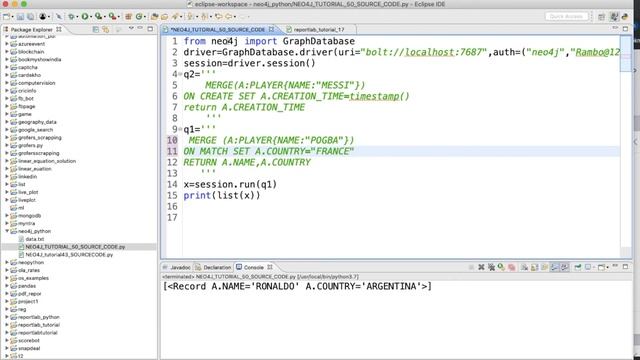The image size is (640, 360).
Task: Click the External Tools run icon
Action: [x=112, y=16]
